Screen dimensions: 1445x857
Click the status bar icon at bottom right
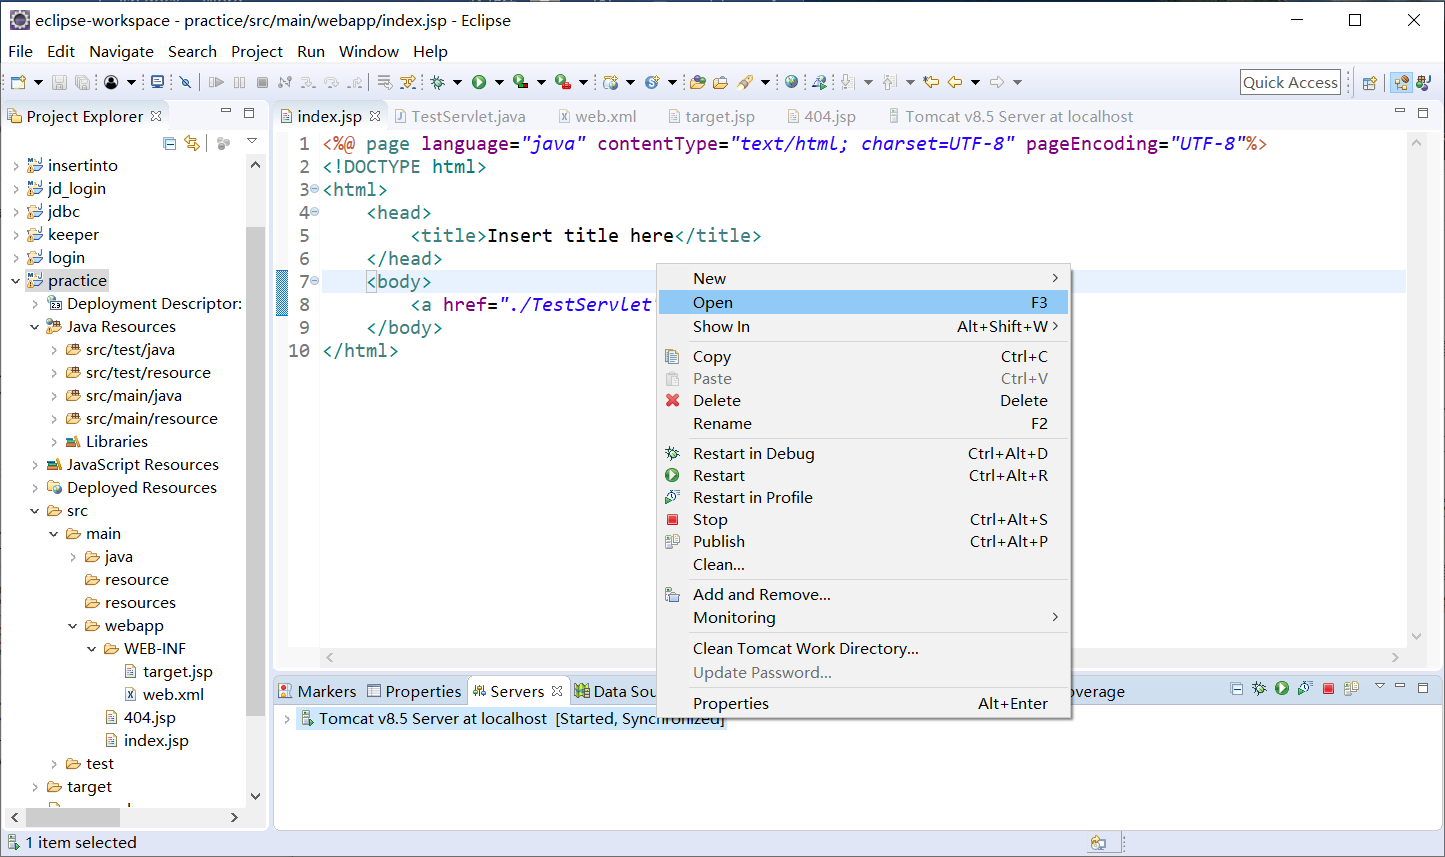[x=1098, y=843]
